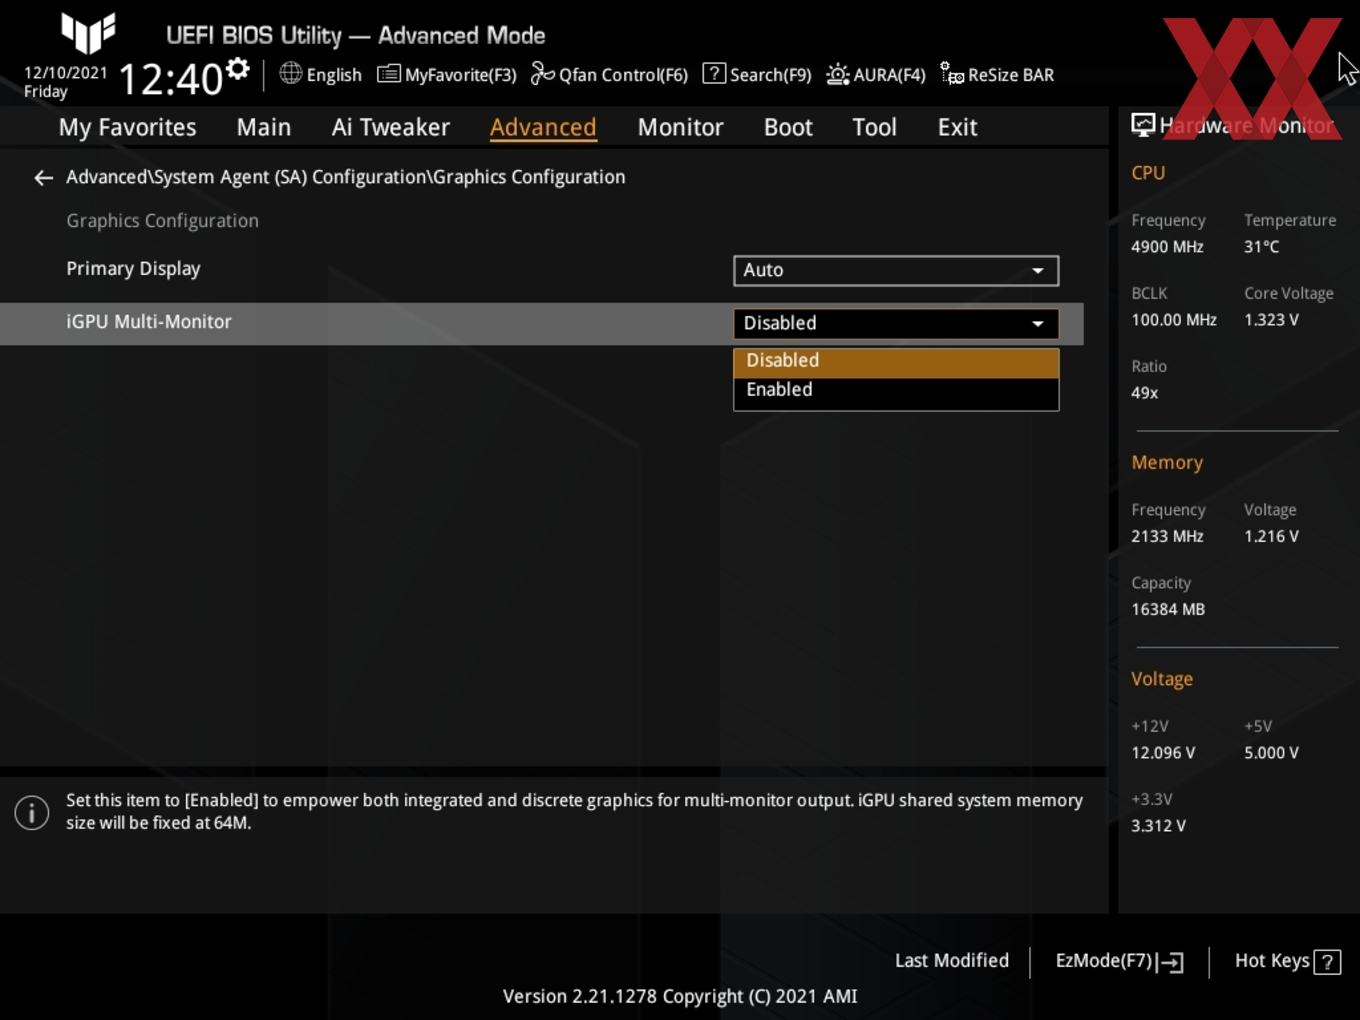Click +3.3V reading 3.312 V
The image size is (1360, 1020).
1158,826
